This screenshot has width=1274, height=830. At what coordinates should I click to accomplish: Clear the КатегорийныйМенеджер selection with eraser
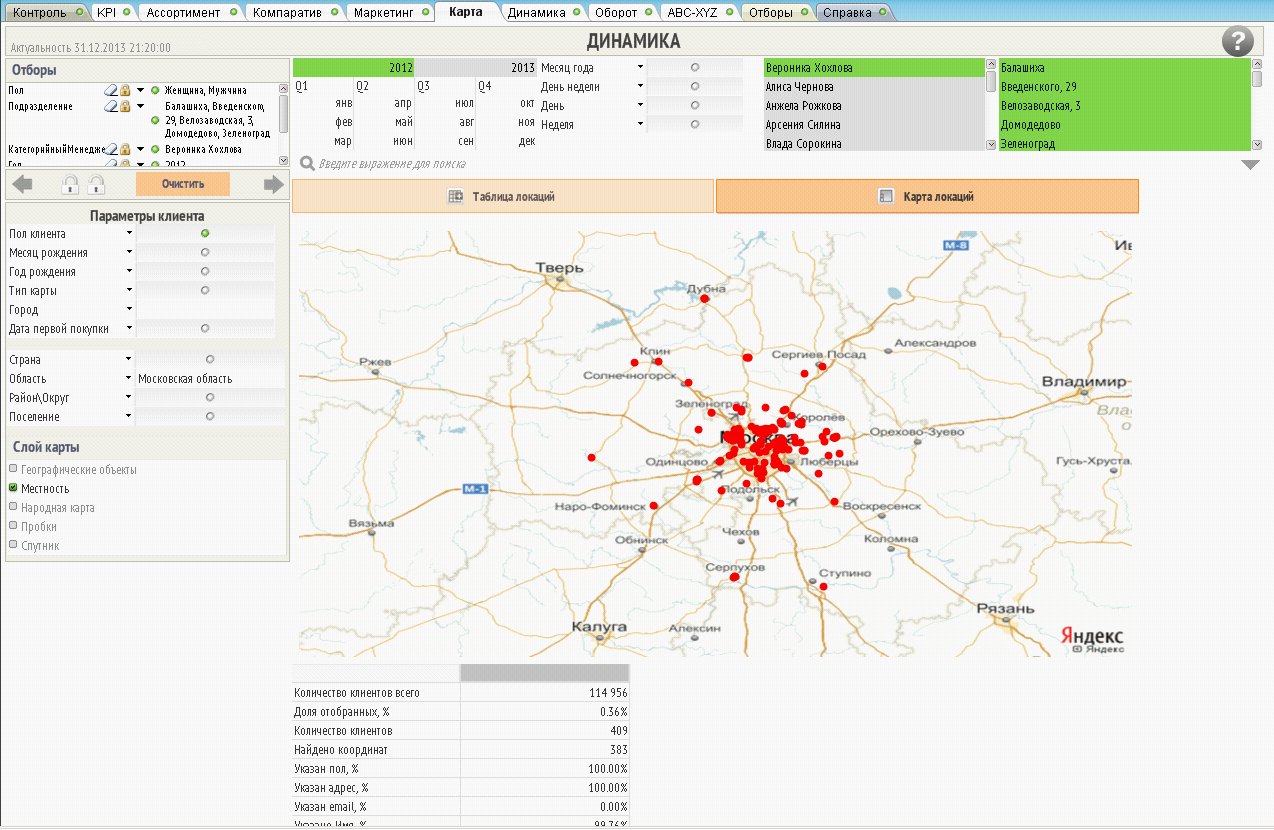pyautogui.click(x=112, y=149)
